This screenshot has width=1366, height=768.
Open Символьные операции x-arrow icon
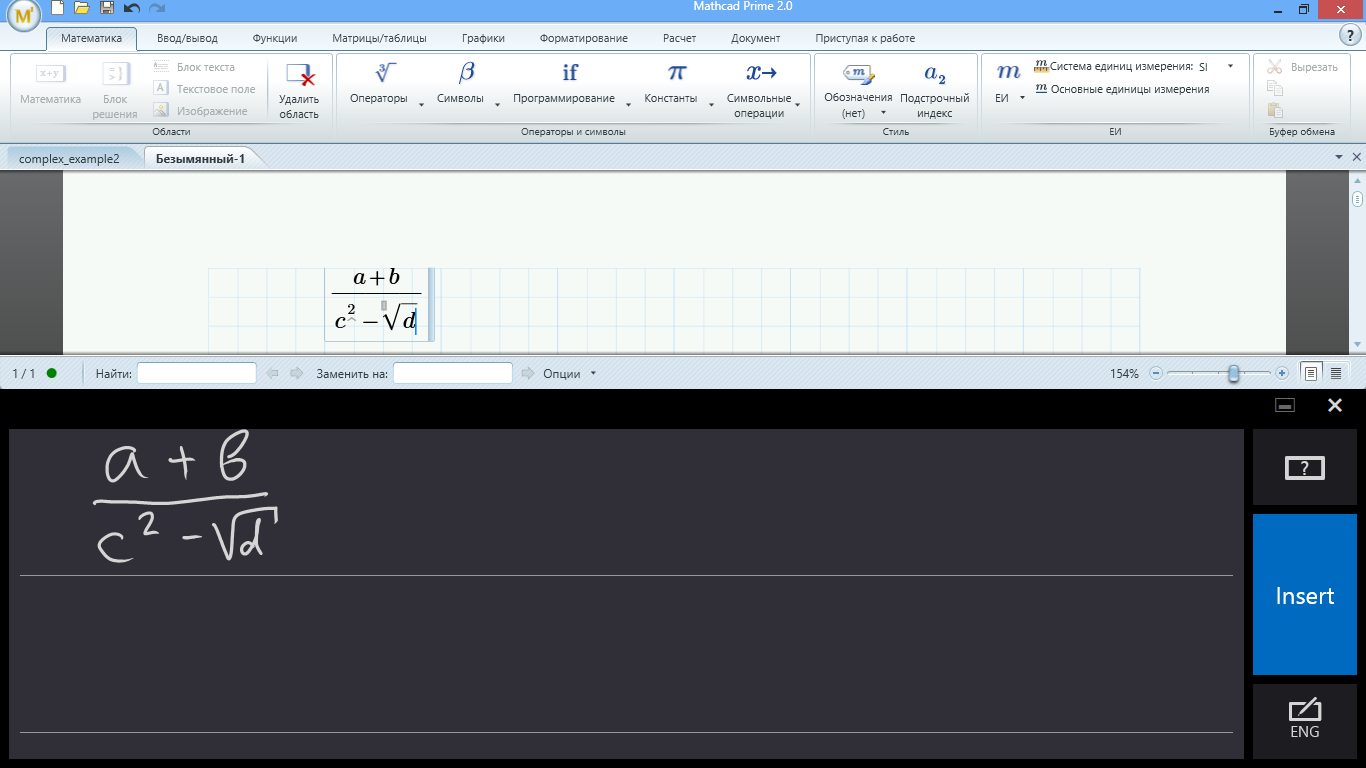click(761, 73)
